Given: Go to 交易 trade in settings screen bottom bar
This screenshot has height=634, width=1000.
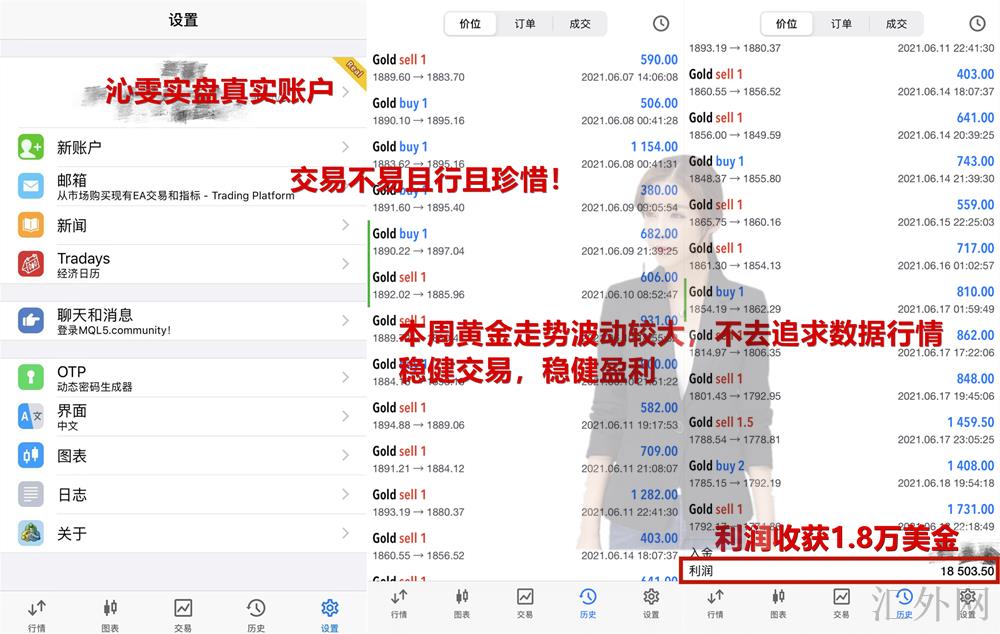Looking at the screenshot, I should pos(183,615).
